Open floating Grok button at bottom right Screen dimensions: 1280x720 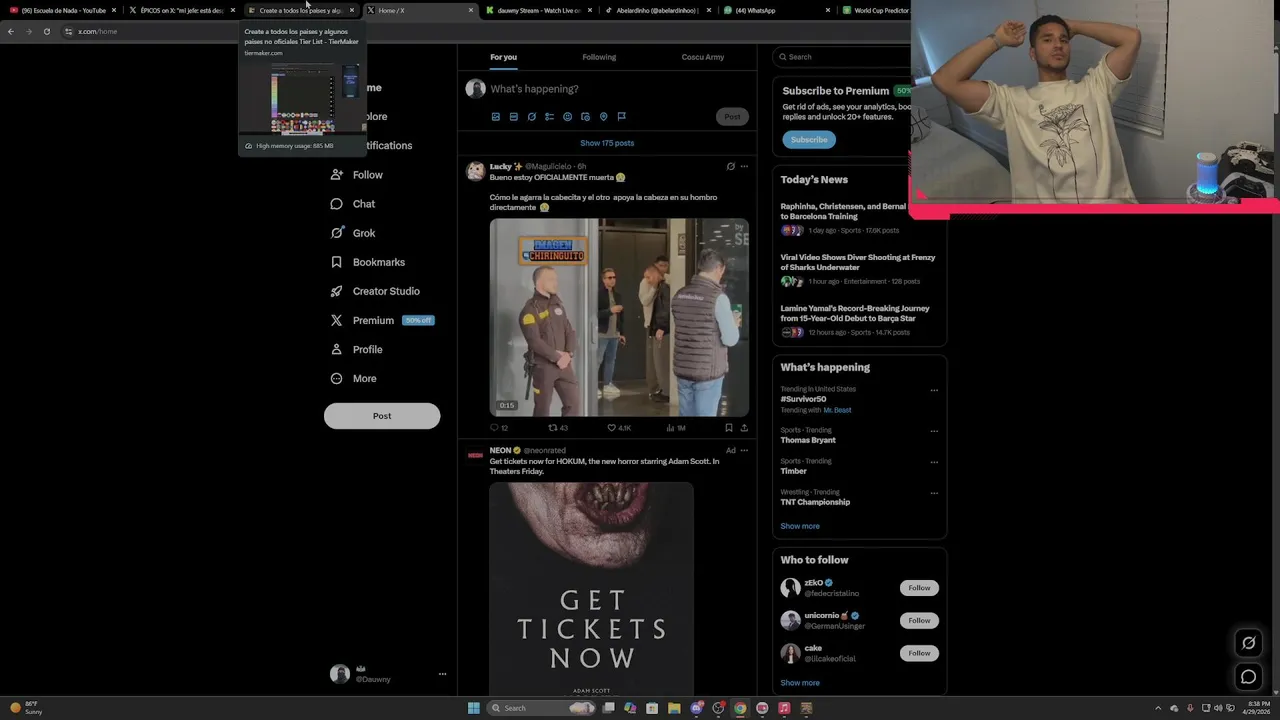[x=1248, y=643]
